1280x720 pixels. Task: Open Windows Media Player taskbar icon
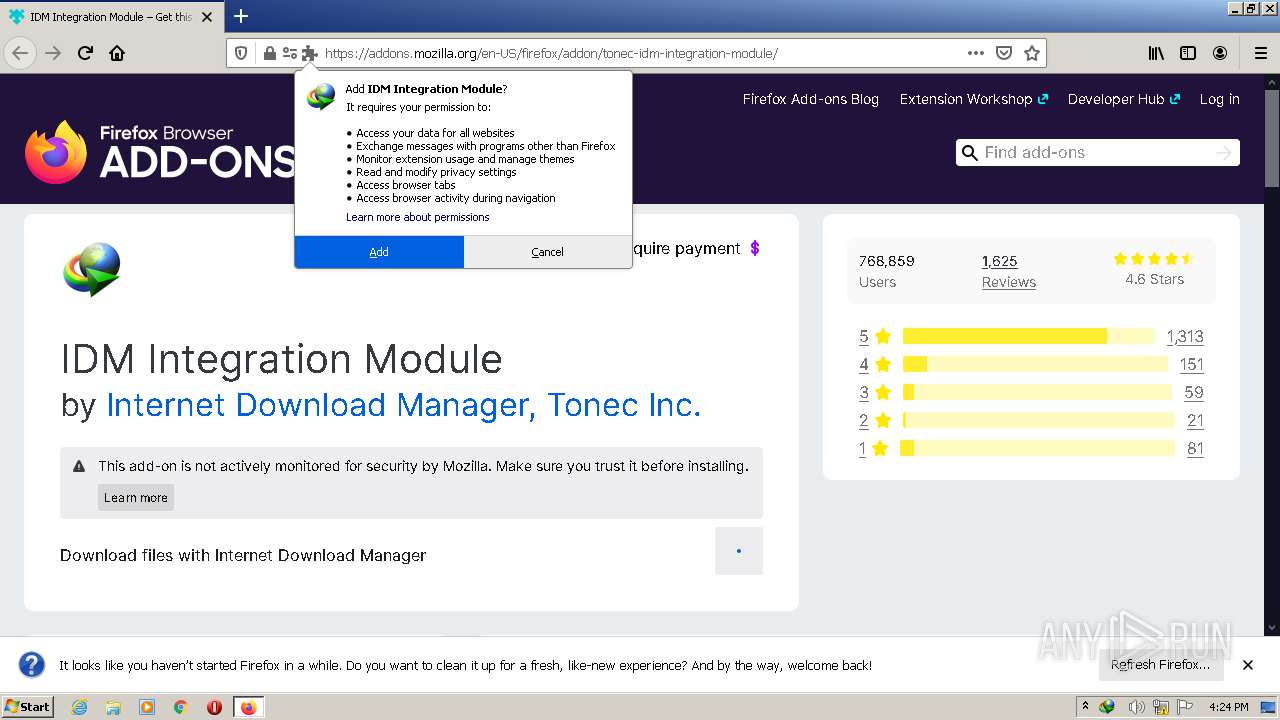click(x=147, y=707)
